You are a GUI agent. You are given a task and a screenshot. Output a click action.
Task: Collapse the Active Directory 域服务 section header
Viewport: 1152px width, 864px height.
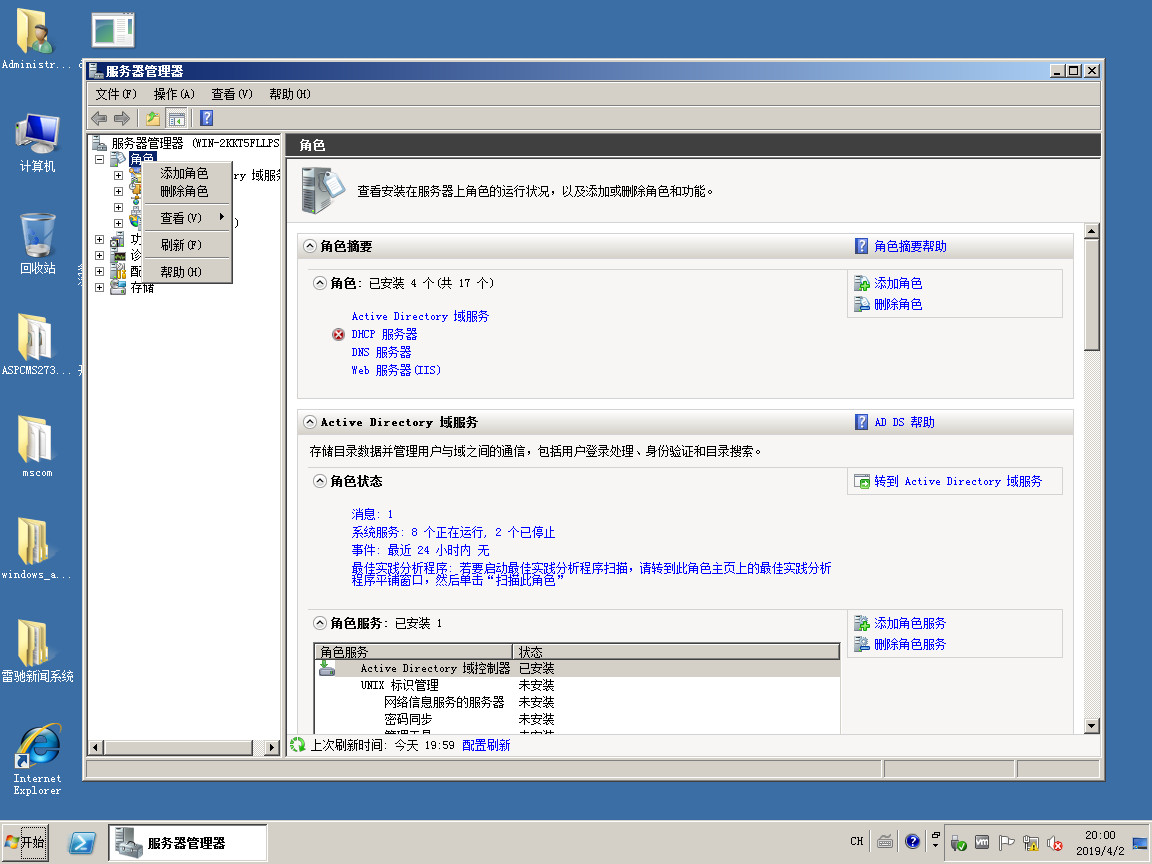tap(310, 422)
